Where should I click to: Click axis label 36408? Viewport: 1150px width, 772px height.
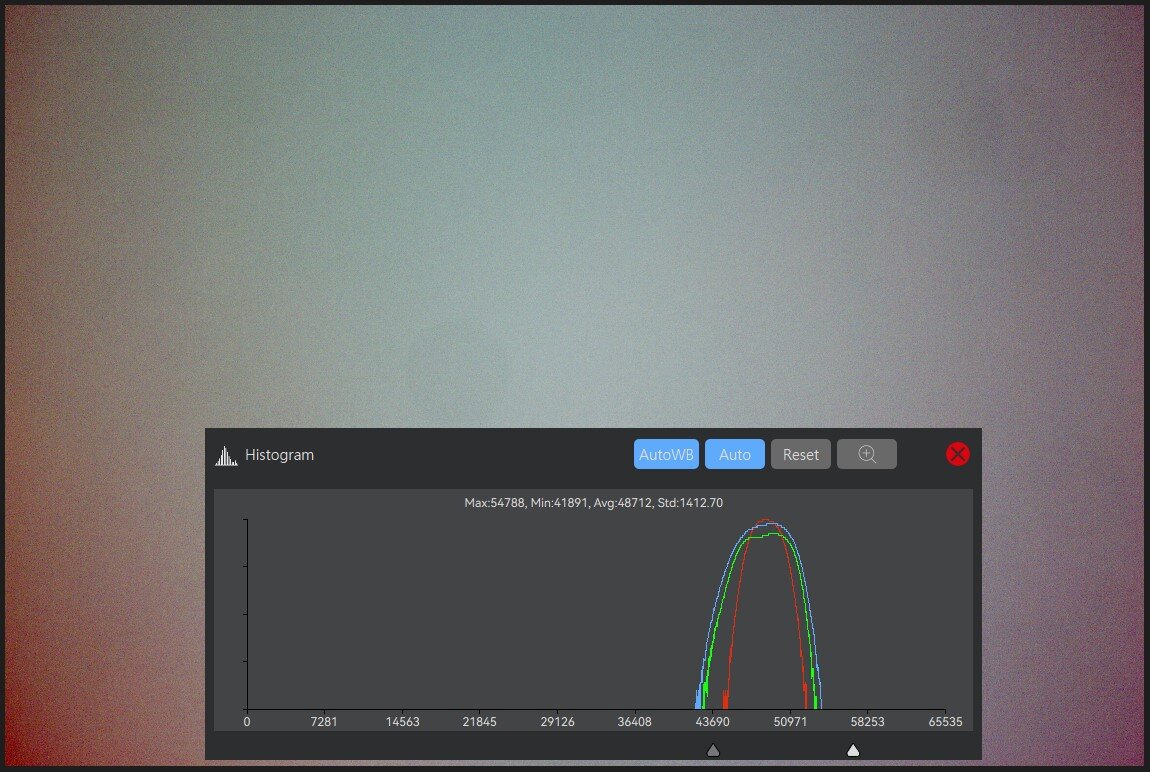[x=634, y=721]
